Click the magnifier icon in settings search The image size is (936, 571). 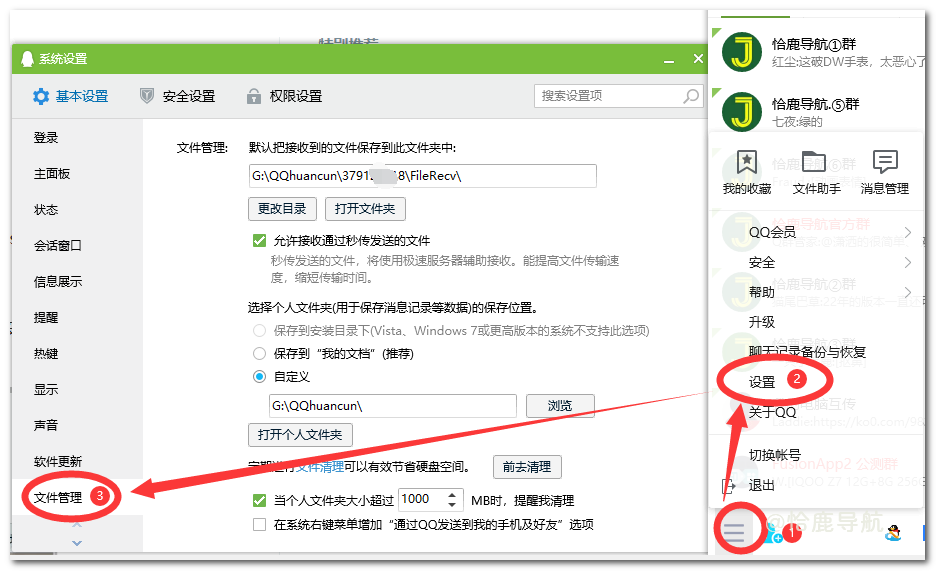691,96
